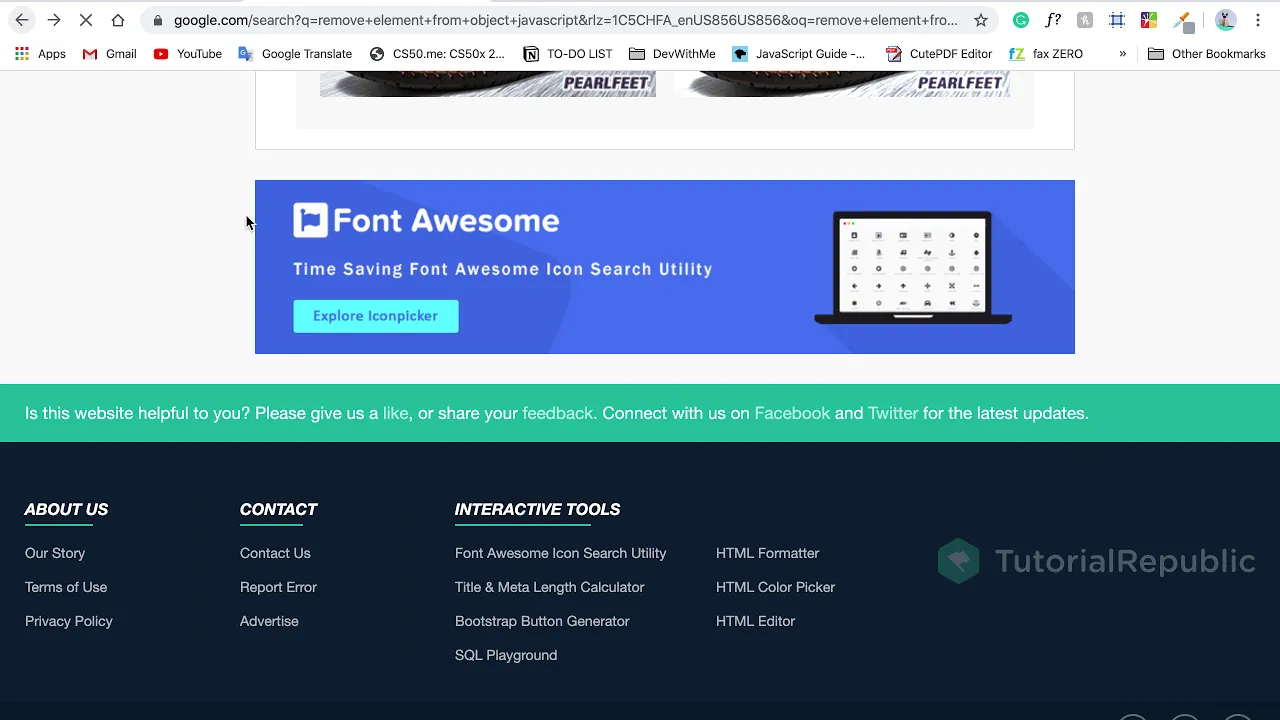Viewport: 1280px width, 720px height.
Task: Click the Explore Iconpicker button
Action: (x=375, y=316)
